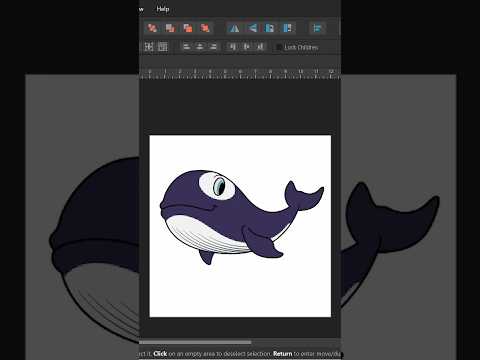Screen dimensions: 480x360
Task: Align objects to vertical middle
Action: click(246, 47)
